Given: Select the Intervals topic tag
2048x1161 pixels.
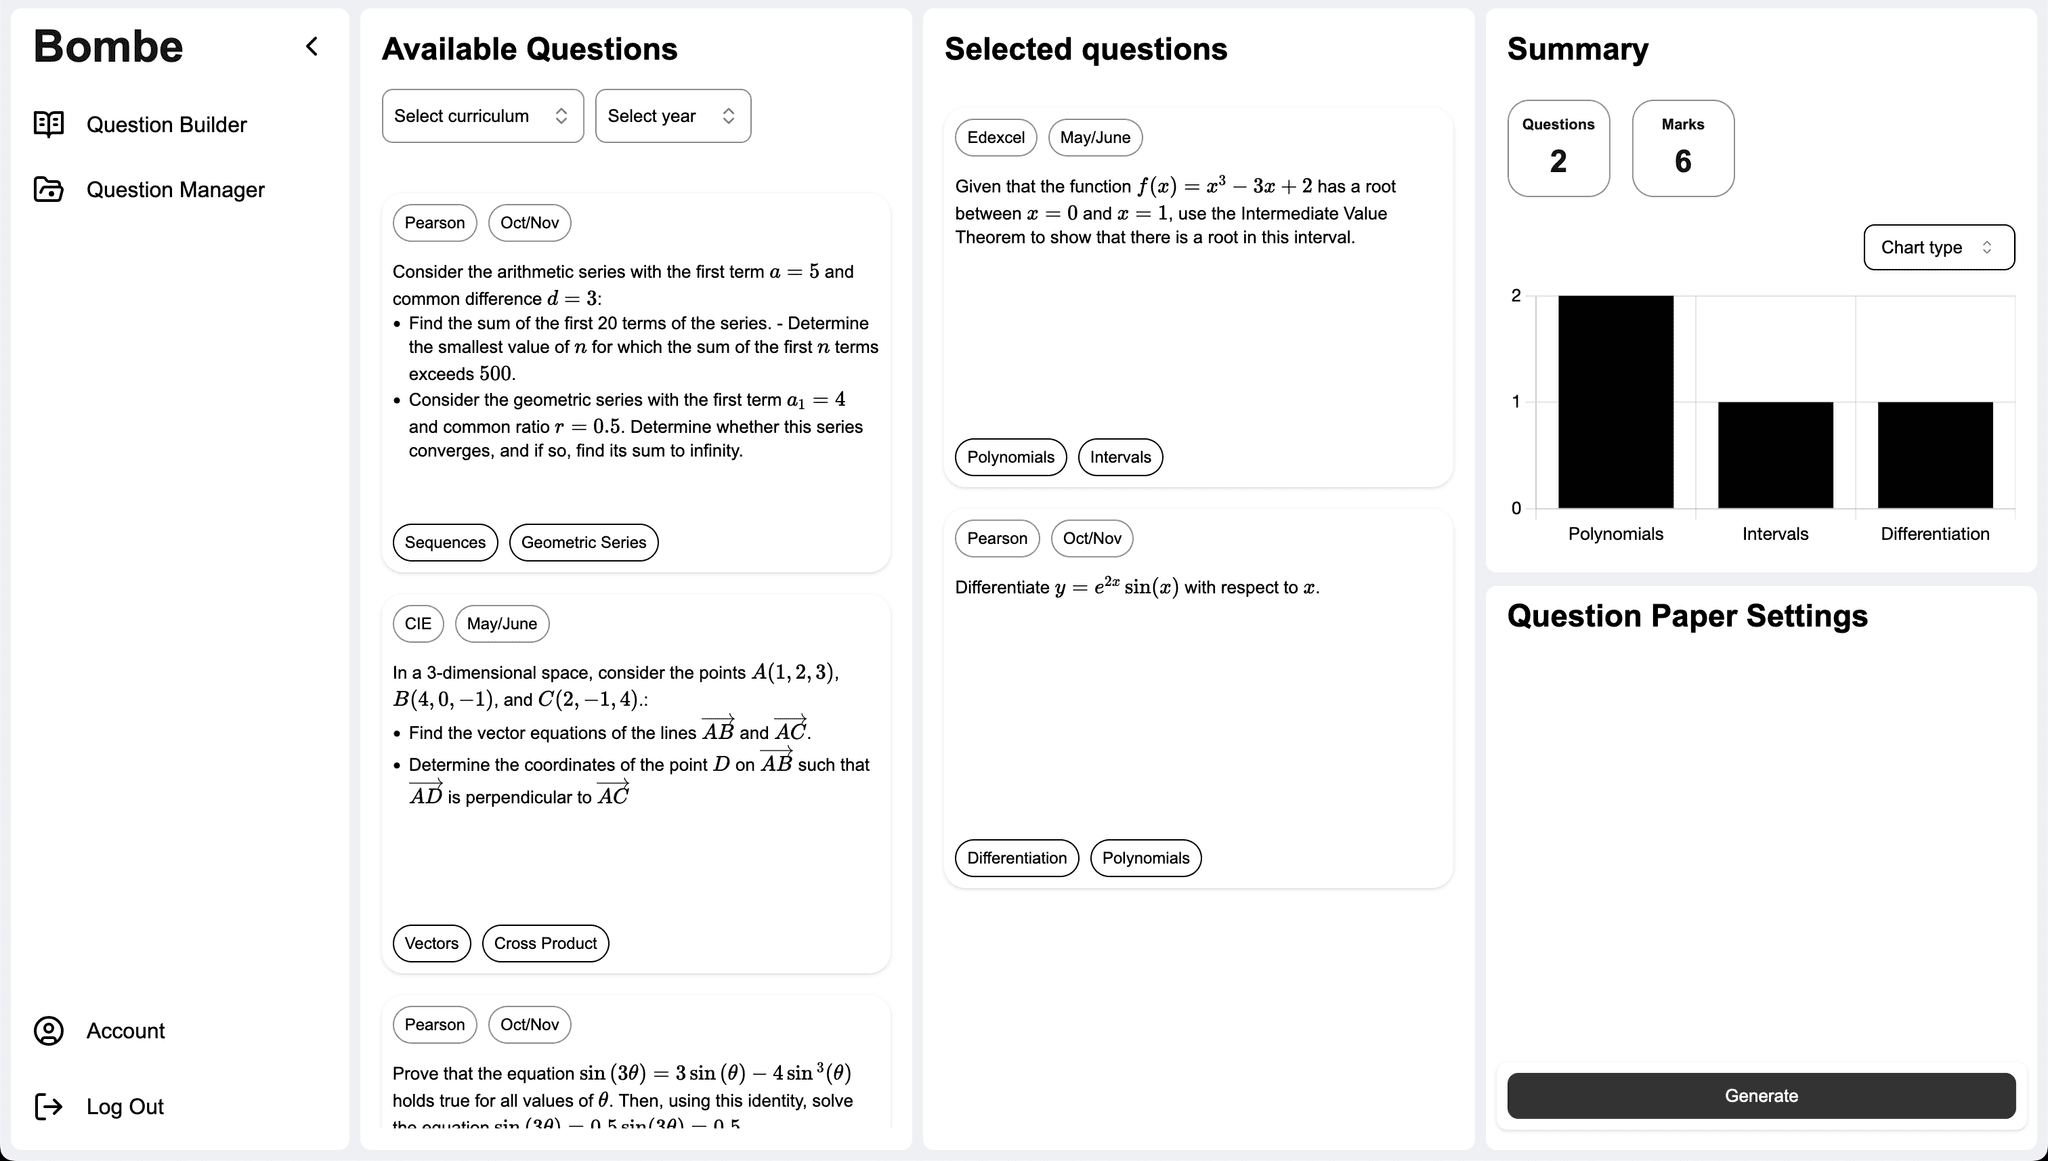Looking at the screenshot, I should click(x=1121, y=456).
